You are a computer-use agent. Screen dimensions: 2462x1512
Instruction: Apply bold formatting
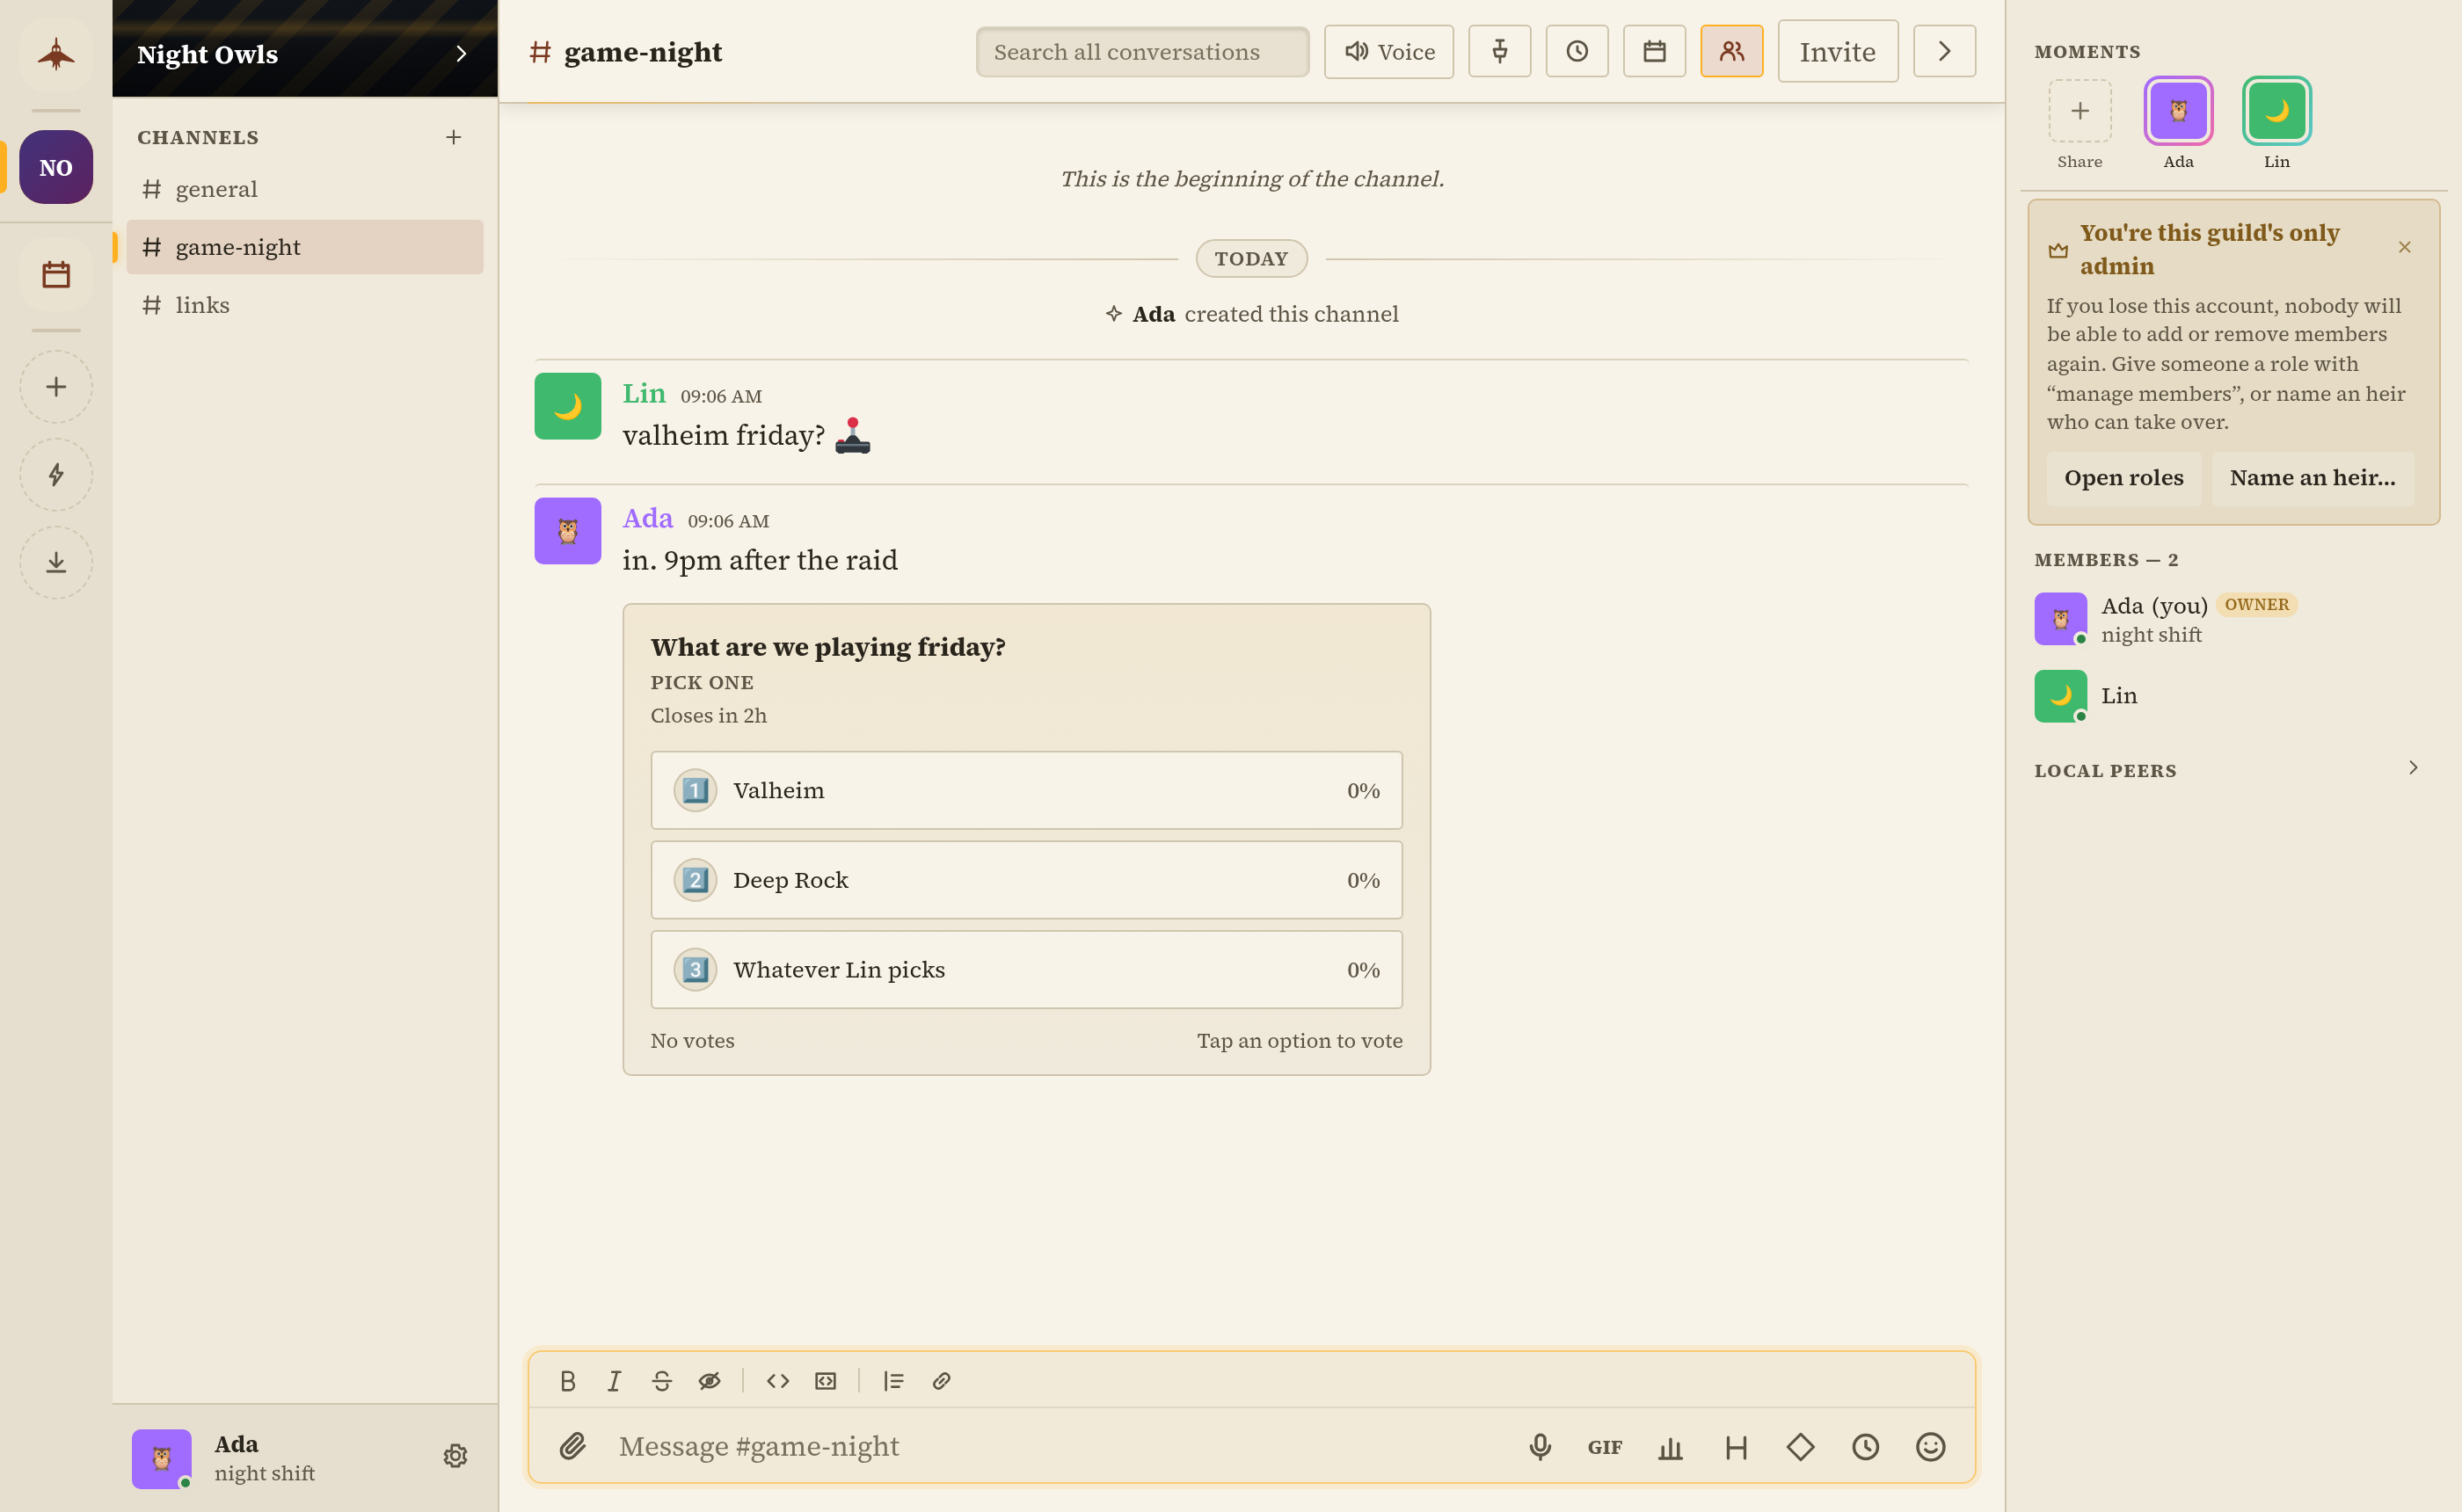[567, 1380]
